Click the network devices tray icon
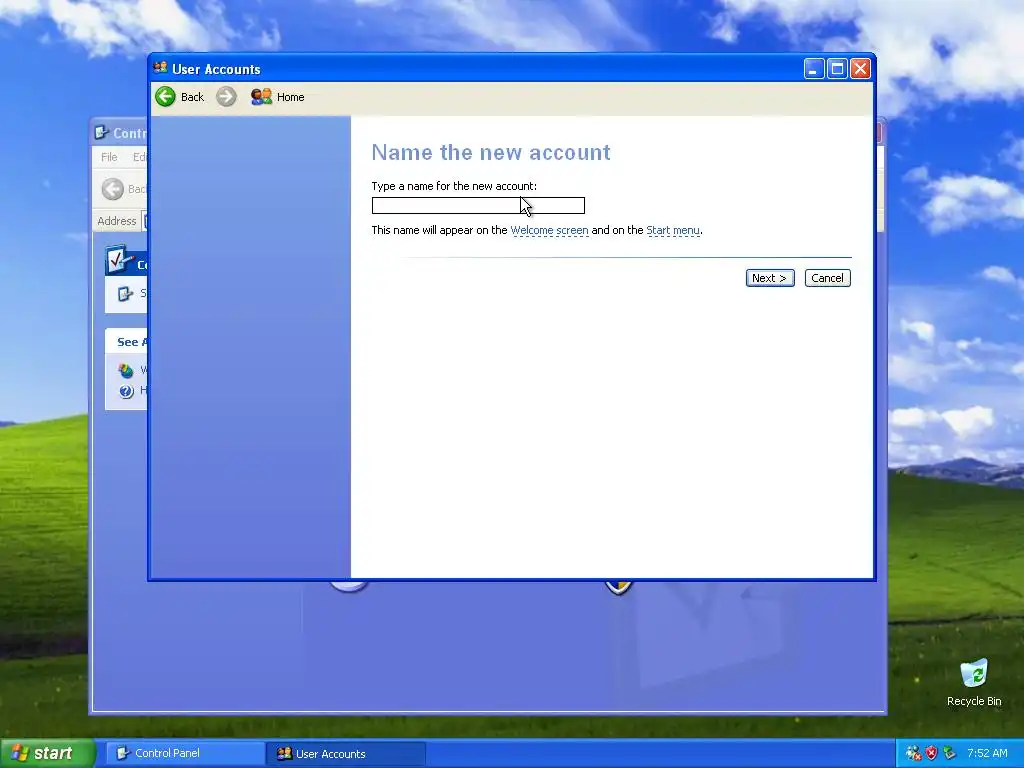Screen dimensions: 1024x768 coord(950,753)
